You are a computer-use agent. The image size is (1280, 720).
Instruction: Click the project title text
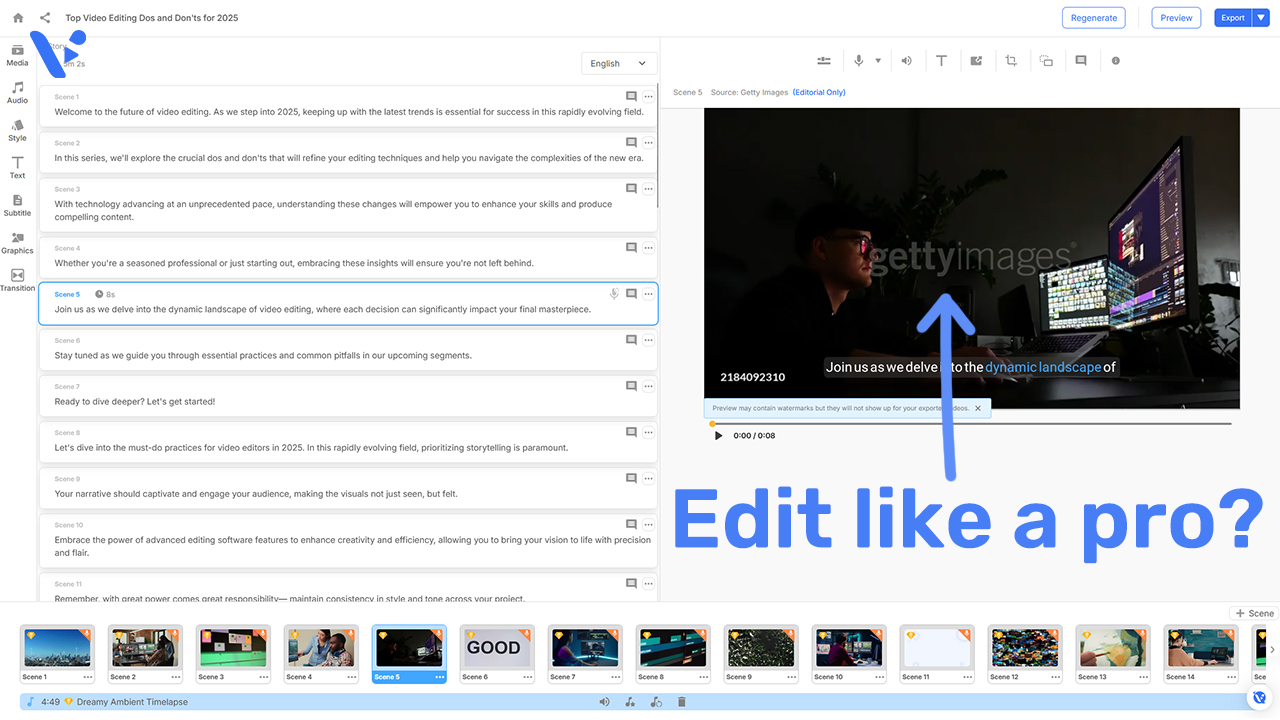(151, 18)
